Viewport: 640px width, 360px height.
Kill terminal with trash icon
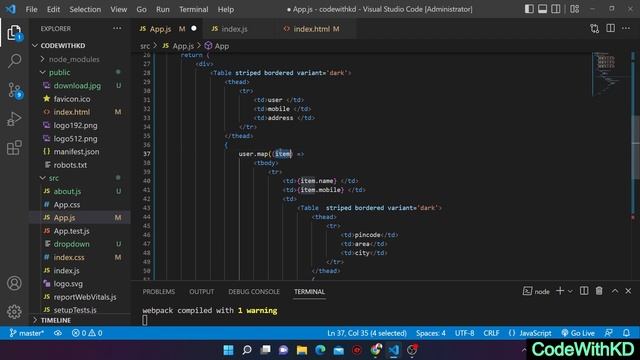(x=599, y=291)
